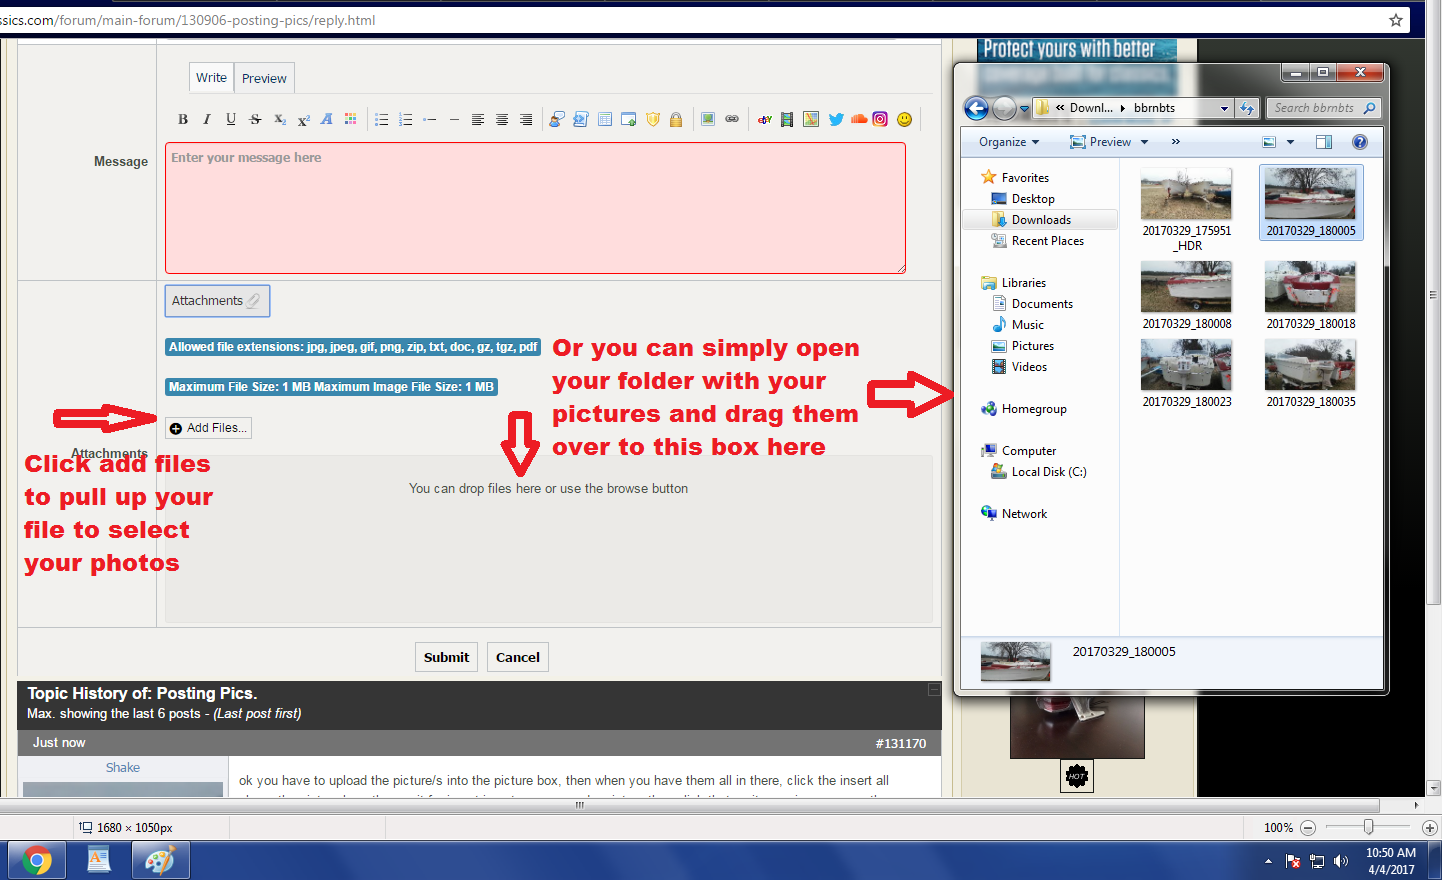Toggle bold text formatting
The height and width of the screenshot is (886, 1443).
pyautogui.click(x=183, y=119)
